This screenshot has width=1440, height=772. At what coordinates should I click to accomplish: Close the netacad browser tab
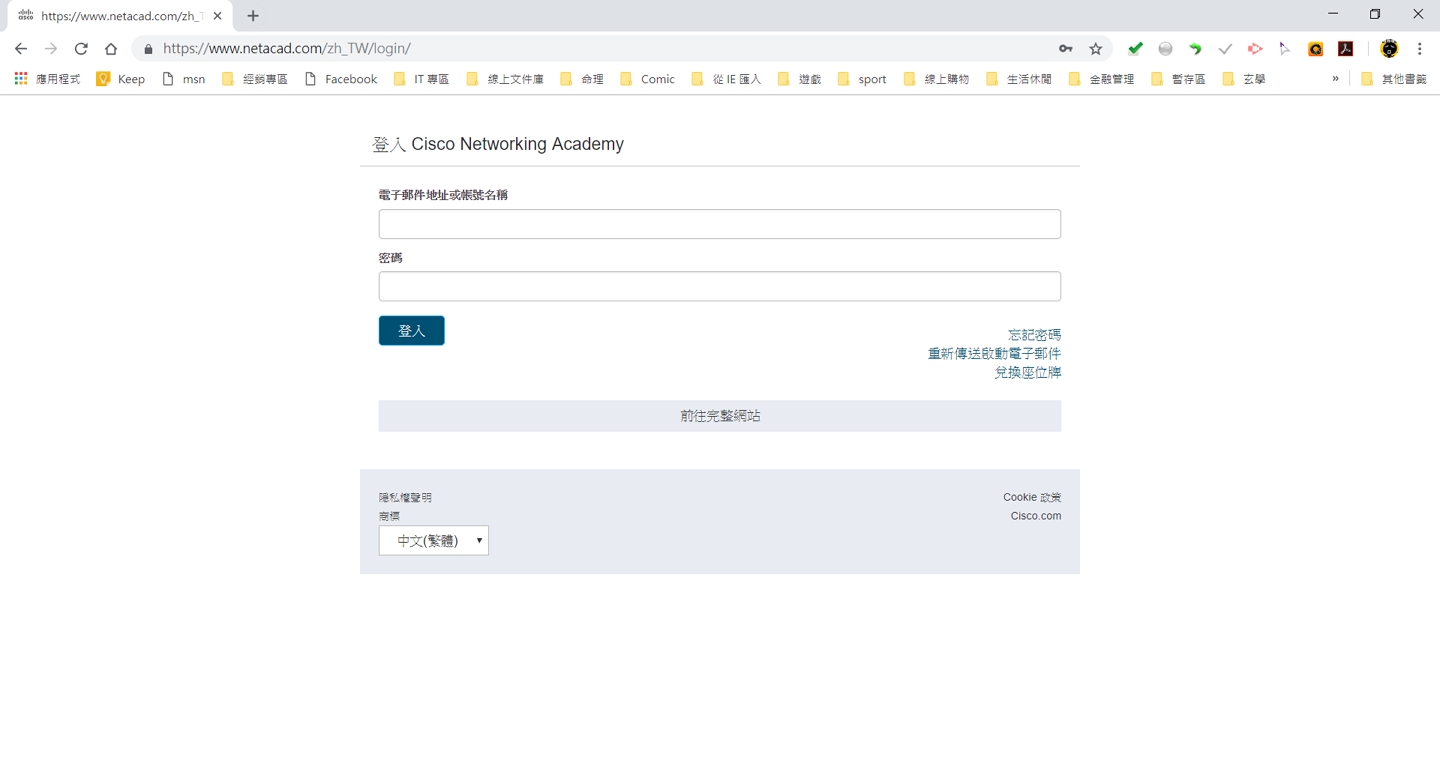coord(217,16)
